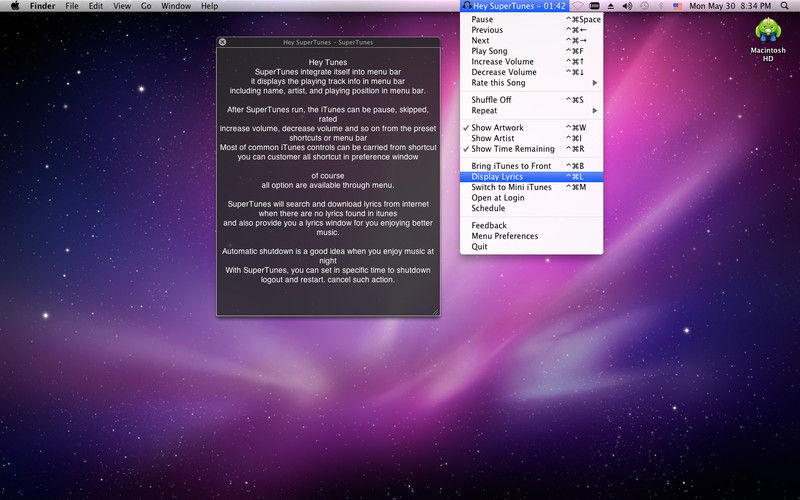
Task: Choose Previous track menu item
Action: point(531,30)
